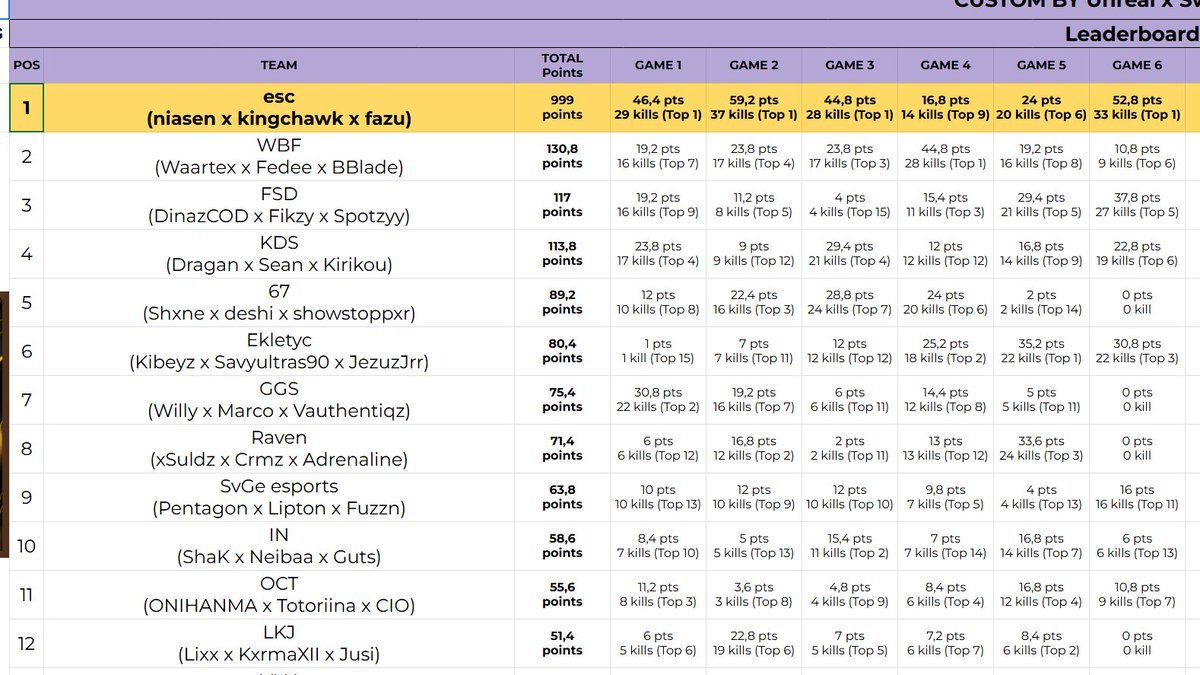Select the GAME 2 column header

(x=754, y=65)
